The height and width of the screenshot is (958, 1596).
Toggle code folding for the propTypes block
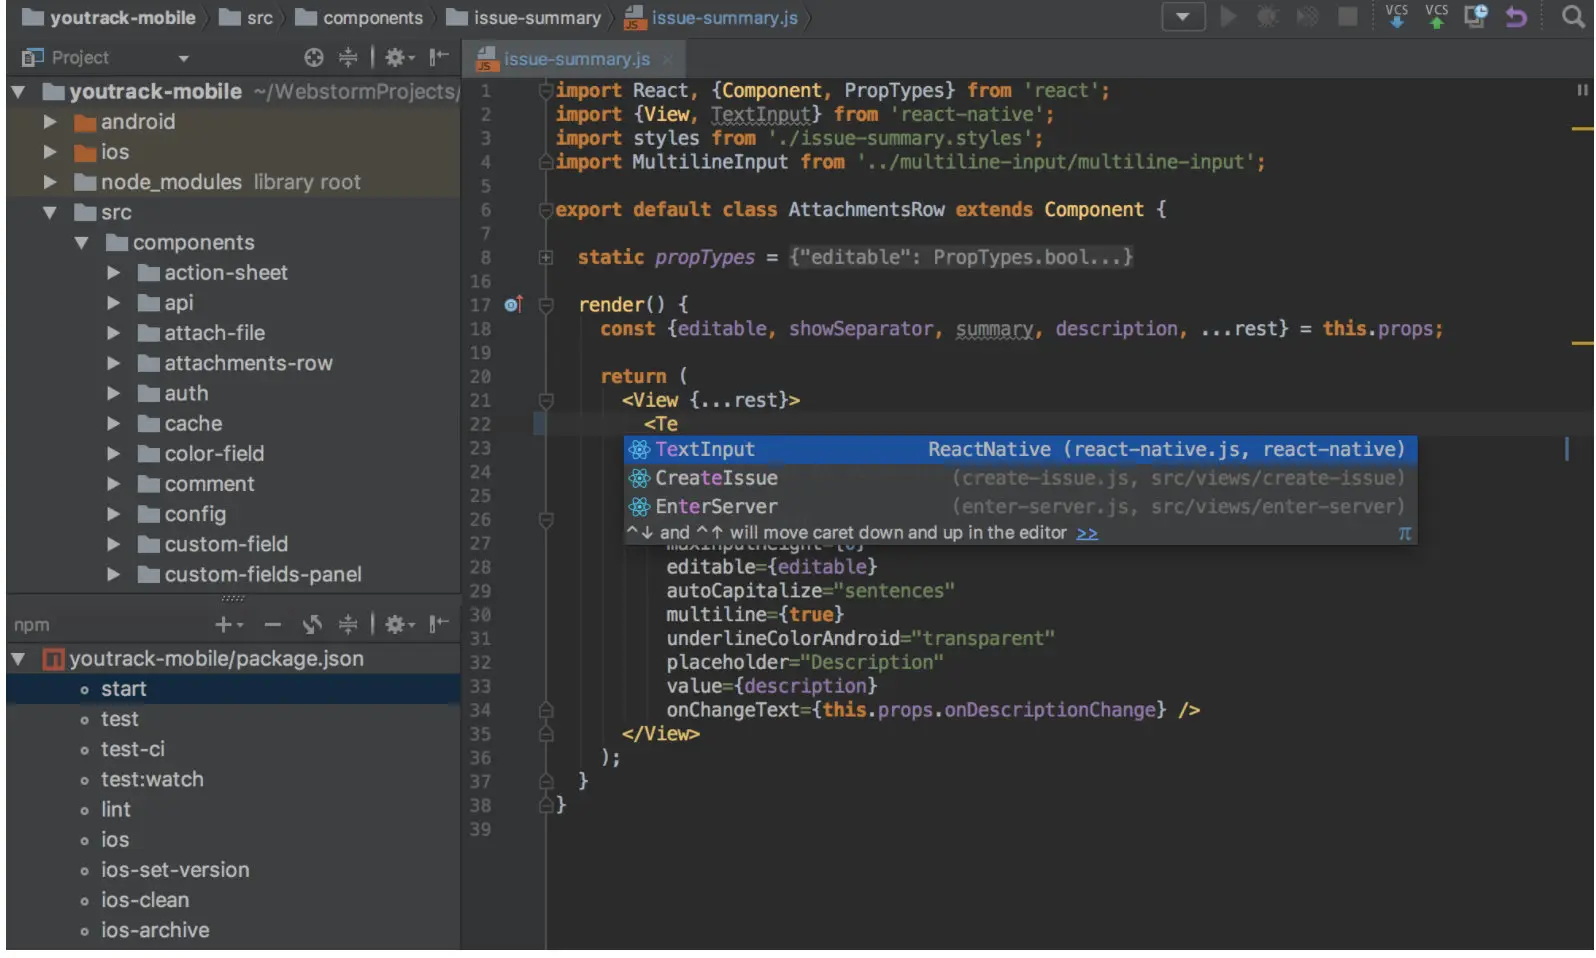tap(546, 258)
